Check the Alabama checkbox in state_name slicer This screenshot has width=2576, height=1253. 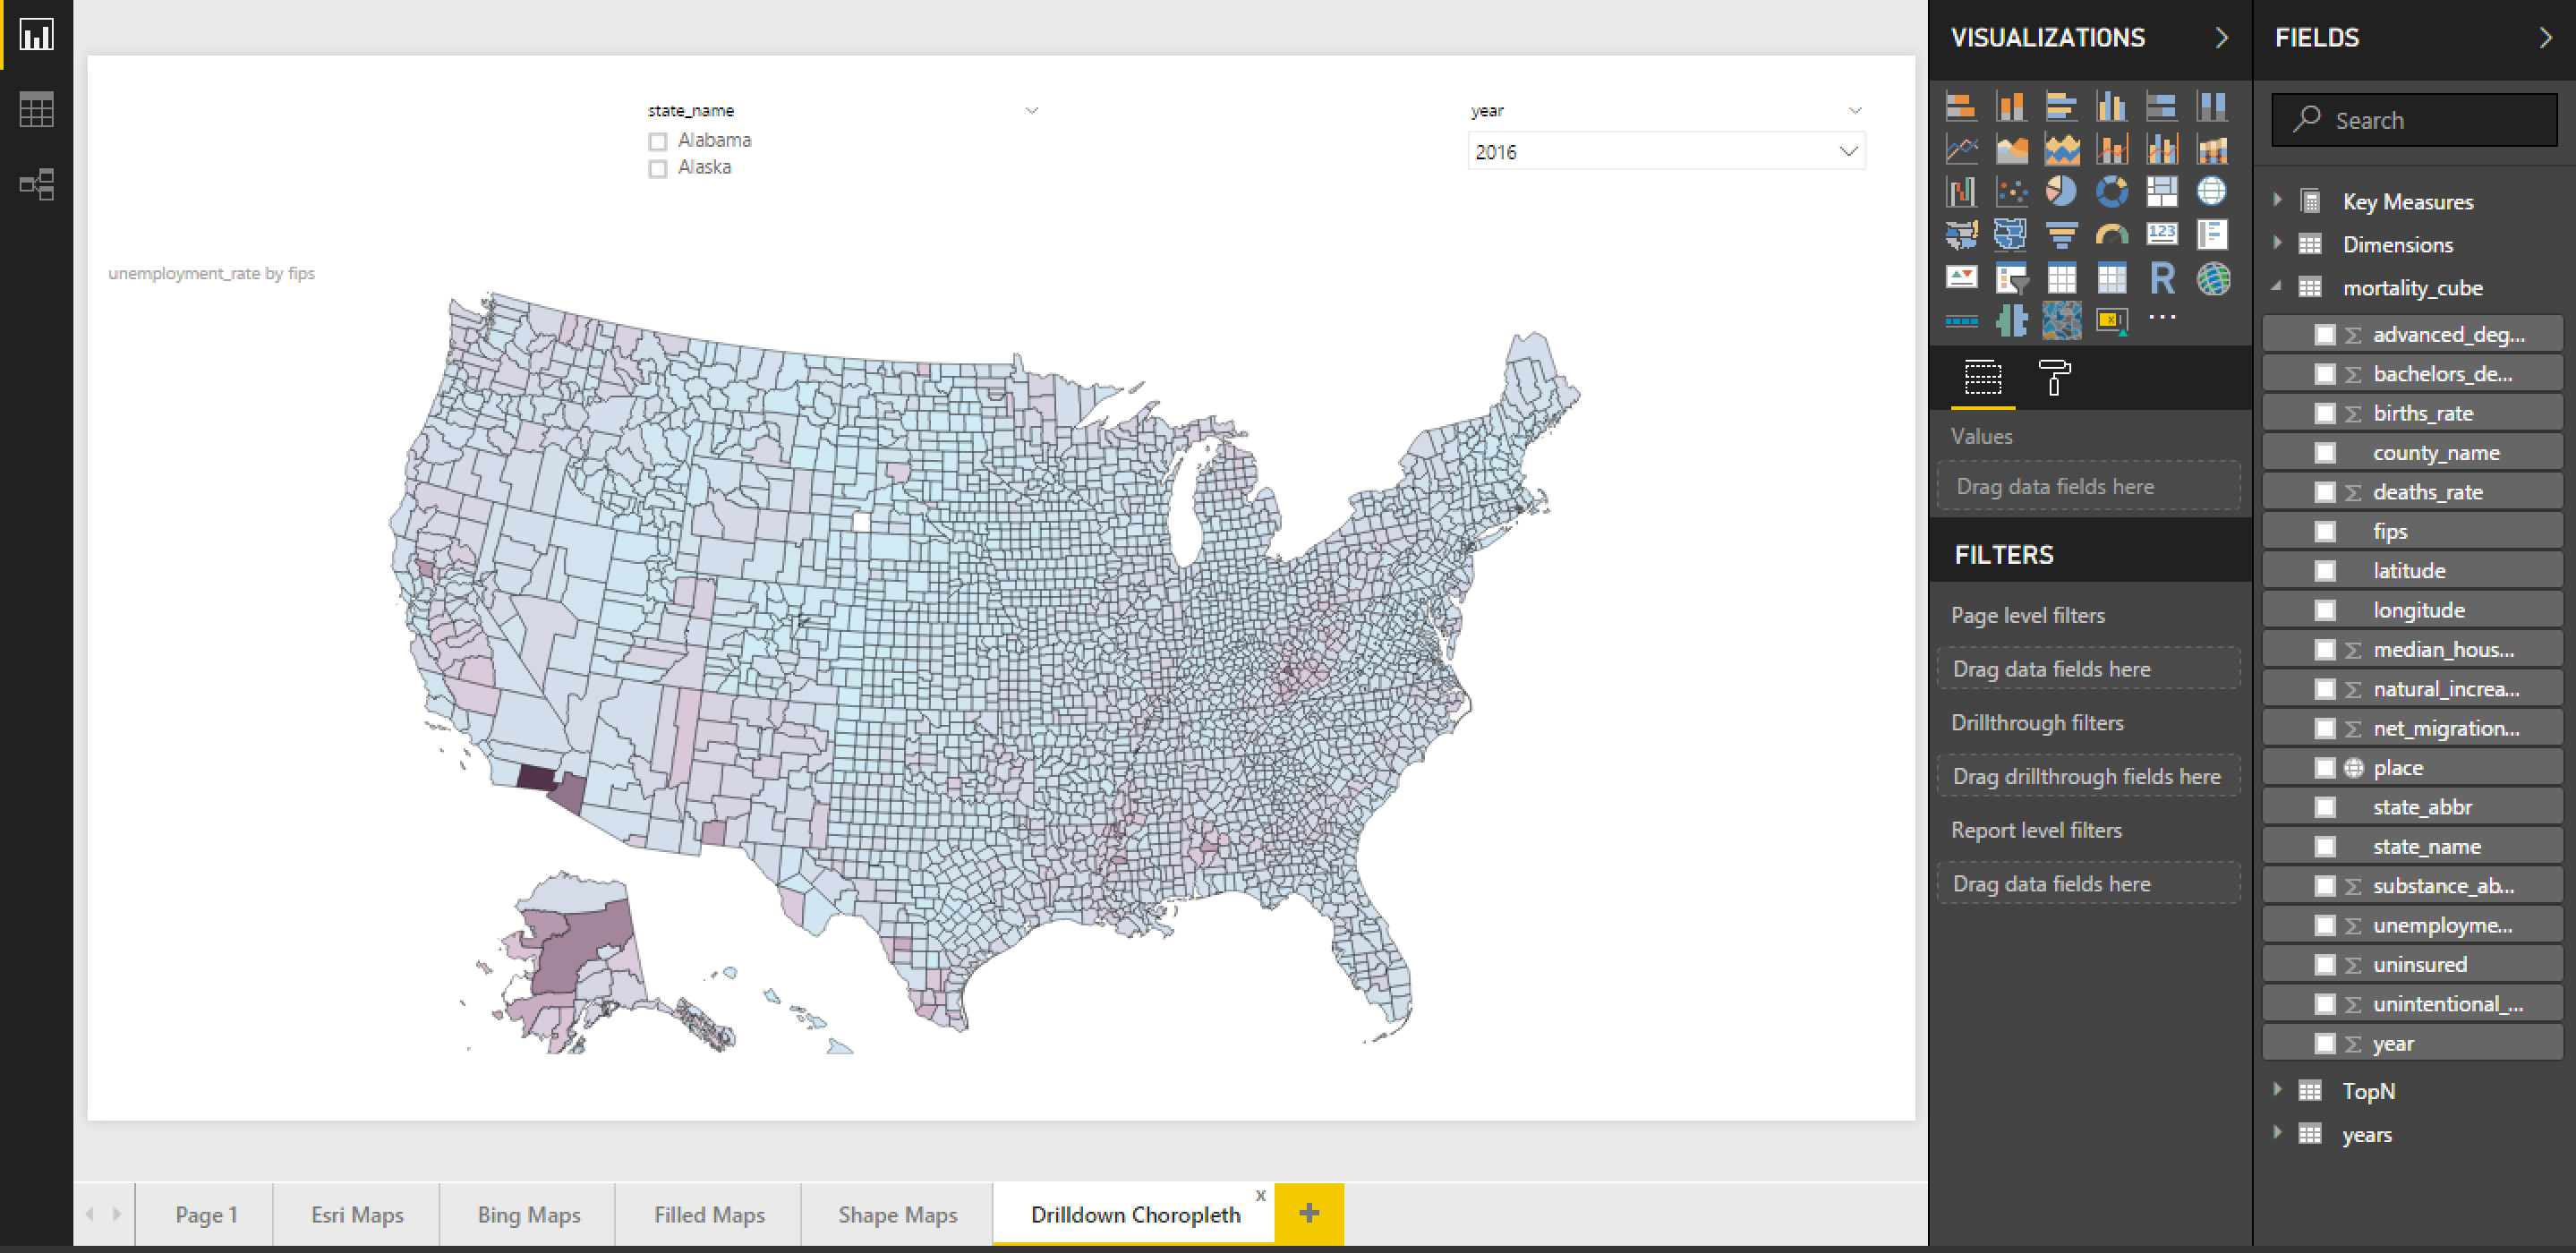click(658, 141)
